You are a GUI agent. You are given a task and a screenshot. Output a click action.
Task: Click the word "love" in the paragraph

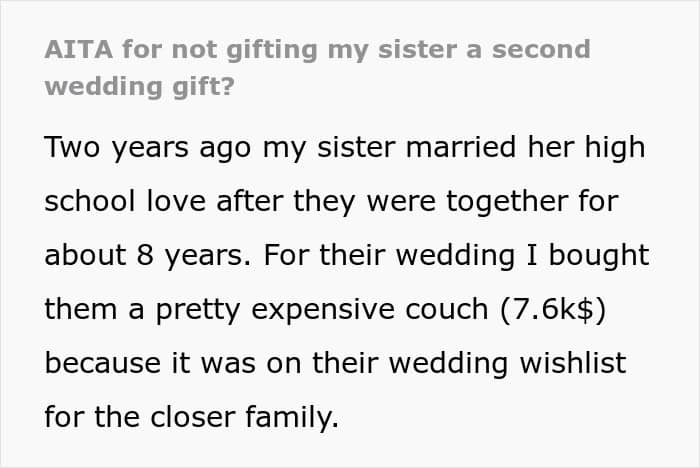pos(176,201)
